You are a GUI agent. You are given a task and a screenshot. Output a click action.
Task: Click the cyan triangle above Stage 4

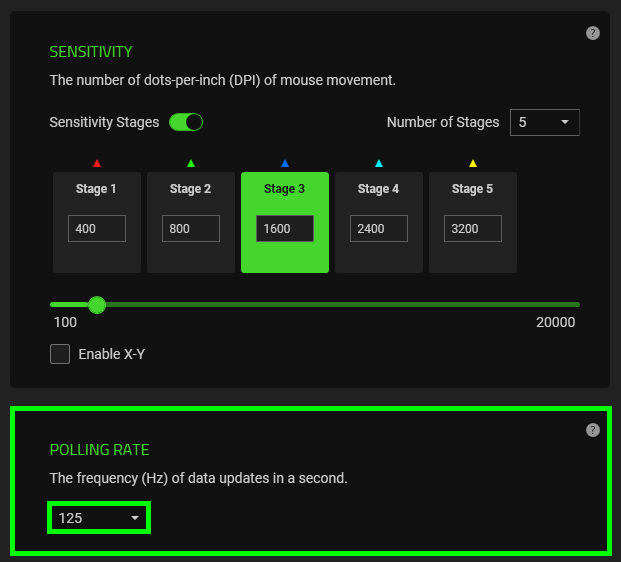[x=379, y=163]
